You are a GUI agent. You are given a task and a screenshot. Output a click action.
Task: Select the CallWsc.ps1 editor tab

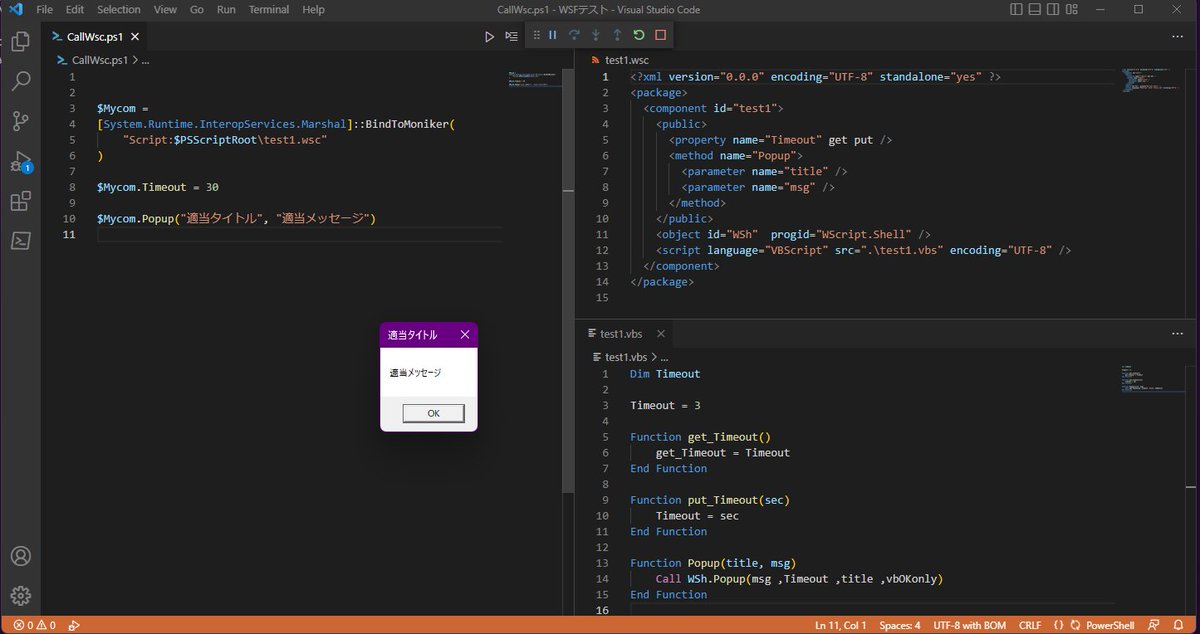(96, 36)
